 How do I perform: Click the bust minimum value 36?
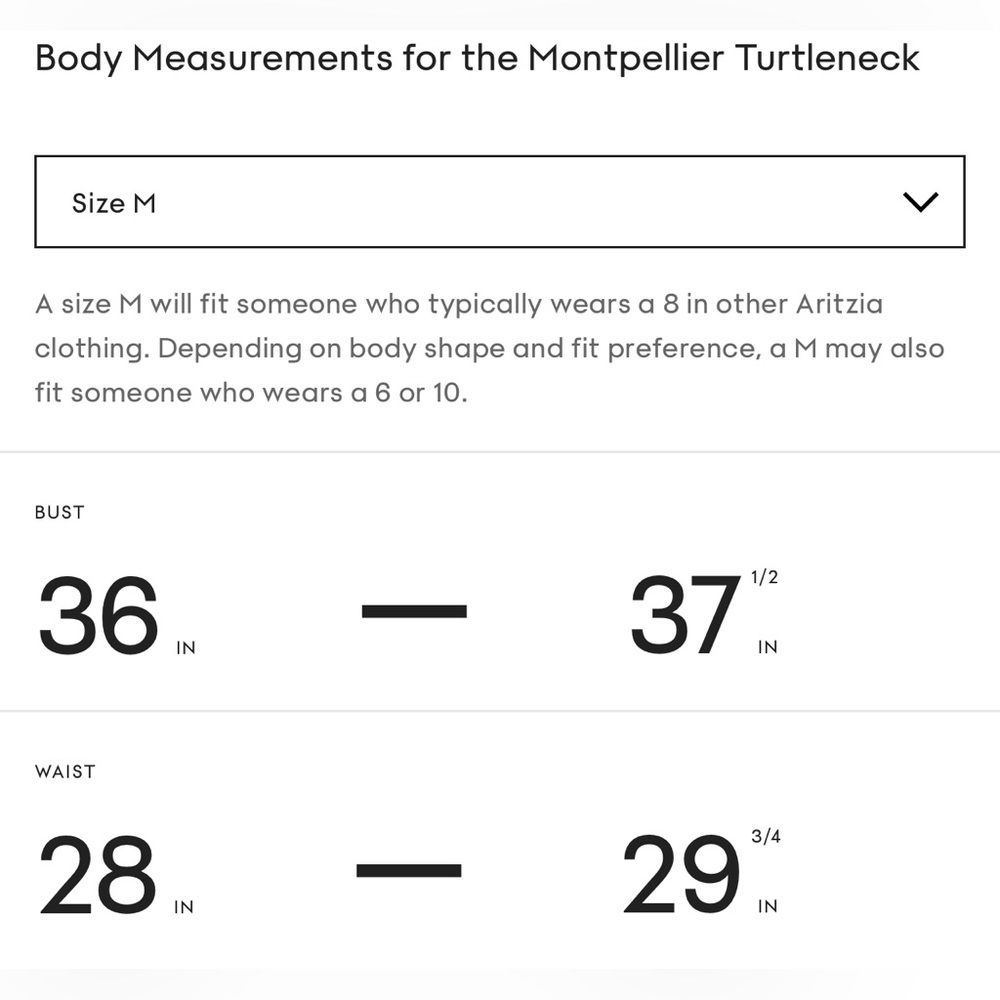(x=98, y=614)
